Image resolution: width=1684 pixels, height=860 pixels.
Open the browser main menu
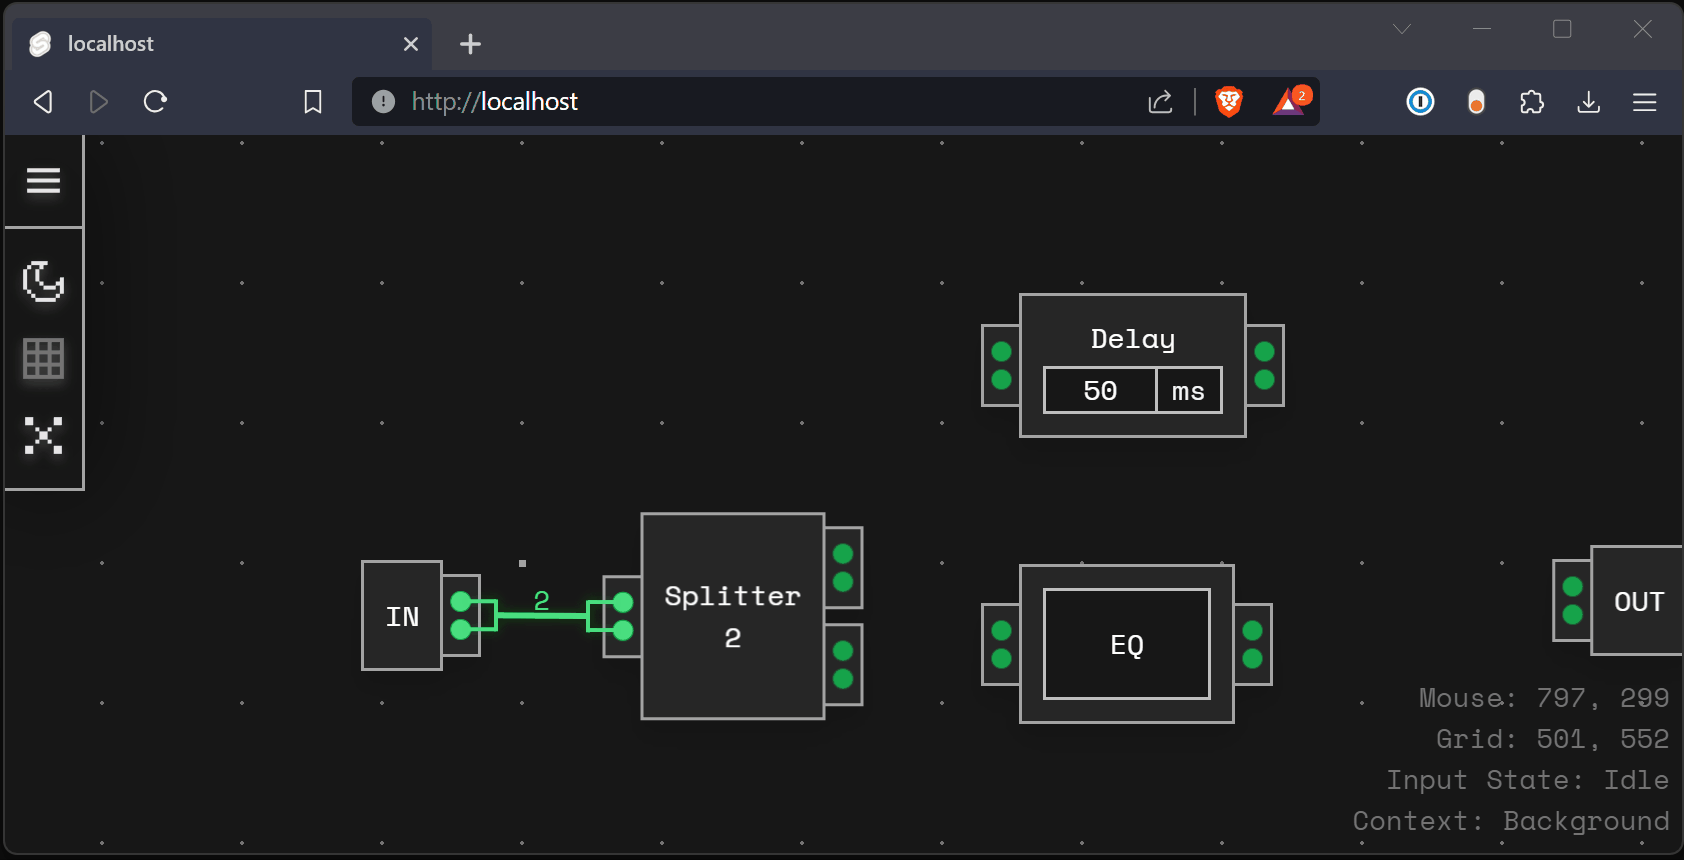pyautogui.click(x=1644, y=102)
